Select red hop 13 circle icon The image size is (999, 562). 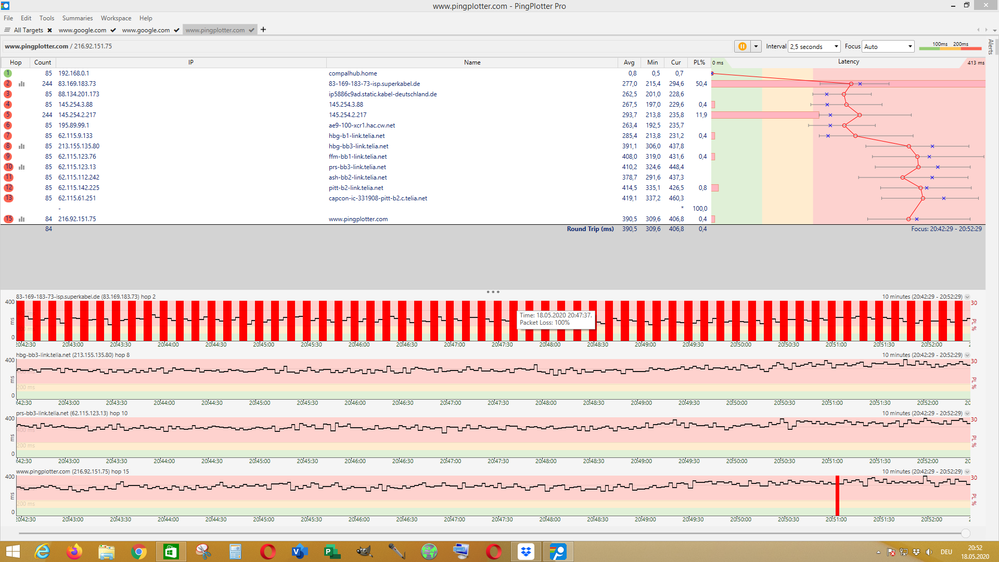8,198
